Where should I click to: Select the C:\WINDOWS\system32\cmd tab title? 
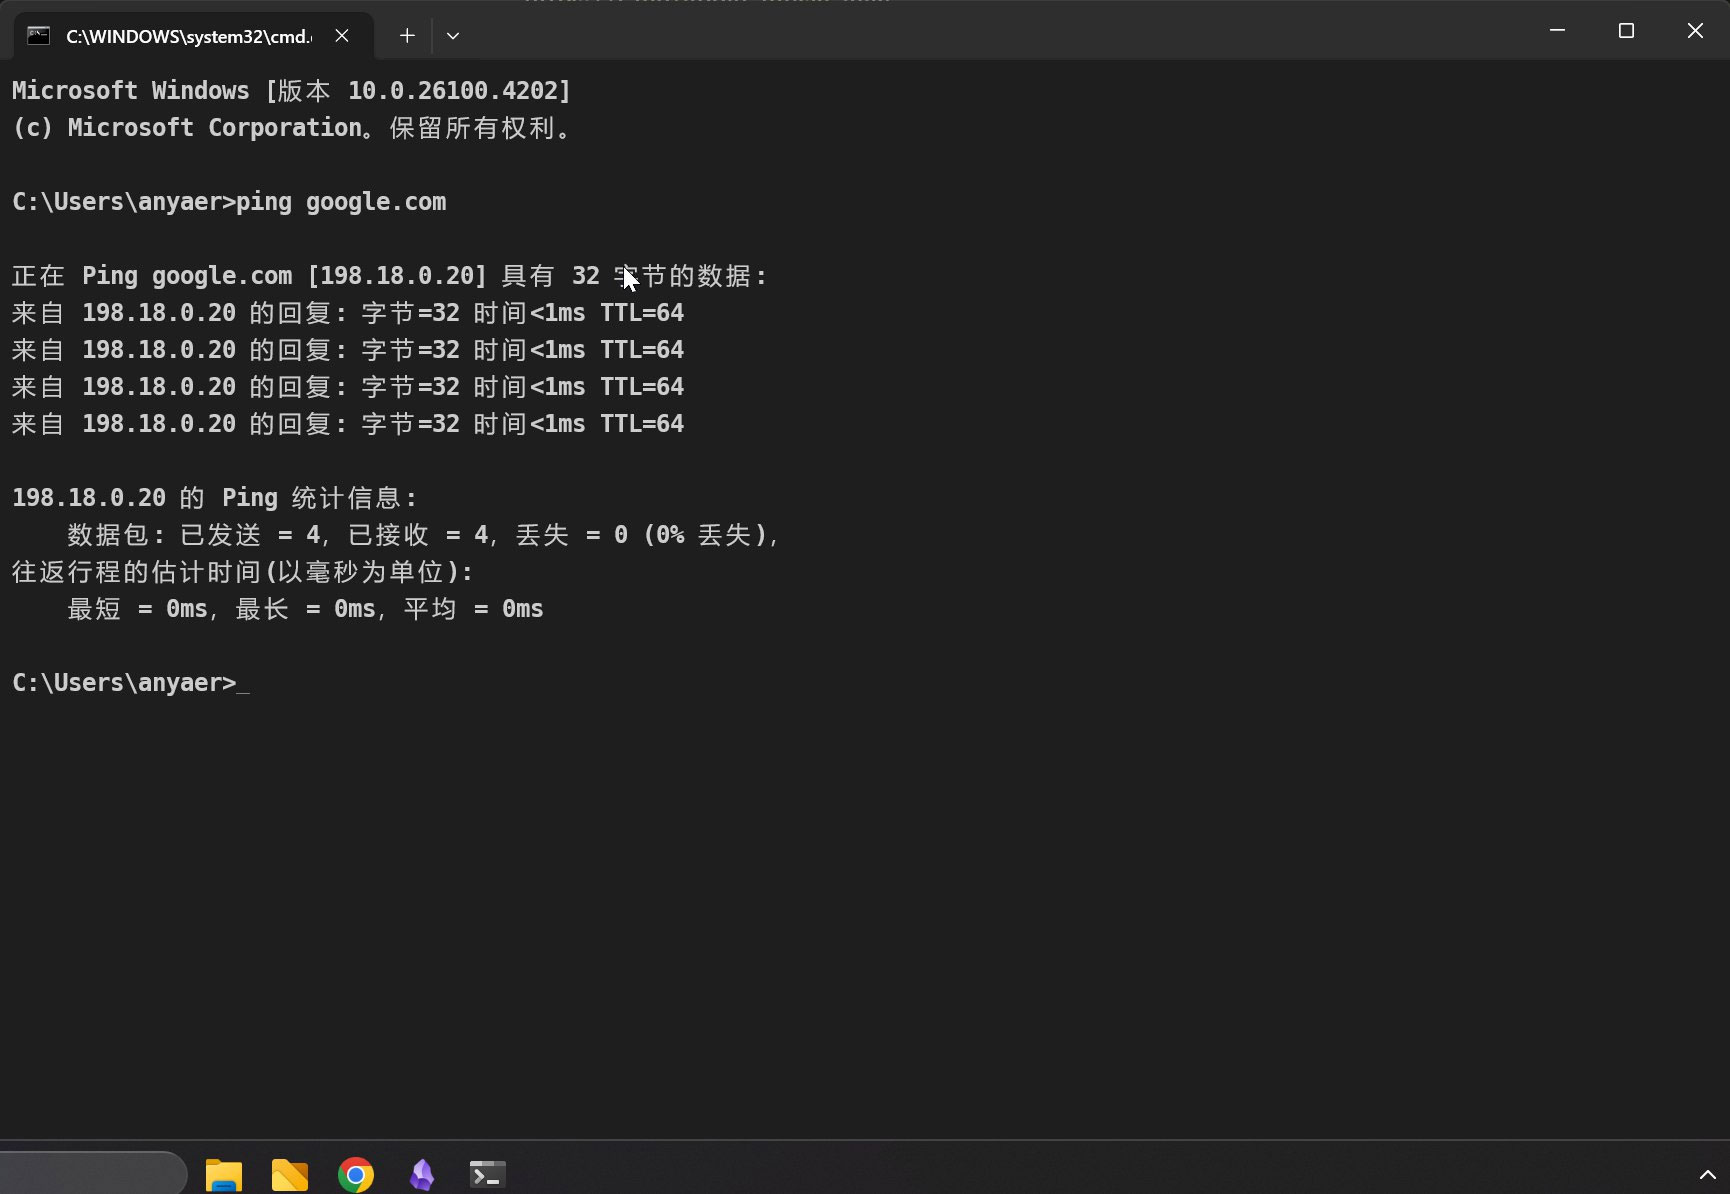point(188,36)
